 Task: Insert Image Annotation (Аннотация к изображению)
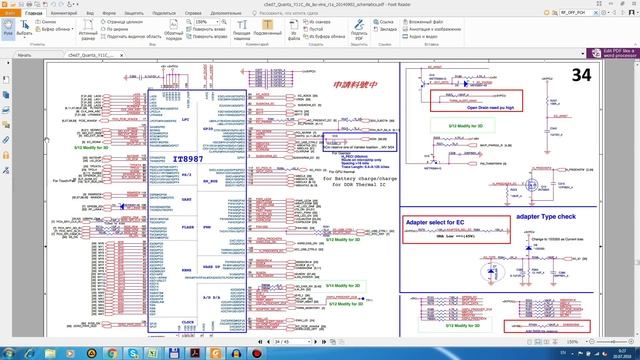point(432,29)
